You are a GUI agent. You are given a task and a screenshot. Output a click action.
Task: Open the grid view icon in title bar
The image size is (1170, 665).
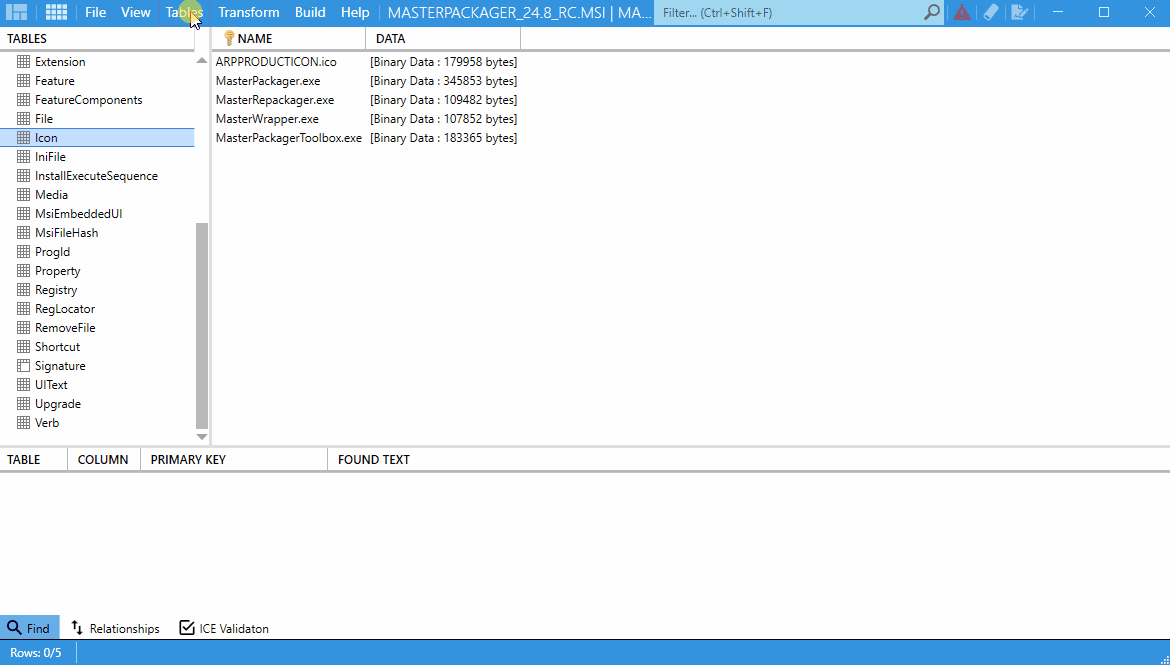[x=56, y=13]
